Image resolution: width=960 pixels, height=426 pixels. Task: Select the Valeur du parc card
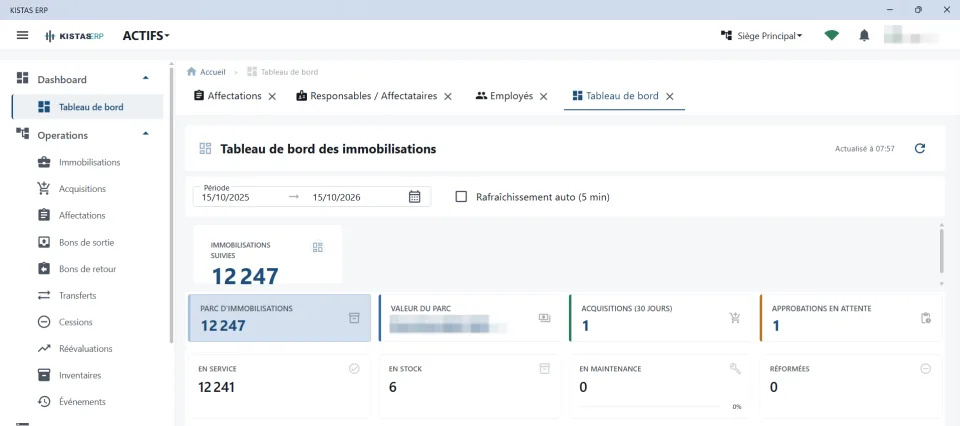tap(470, 318)
